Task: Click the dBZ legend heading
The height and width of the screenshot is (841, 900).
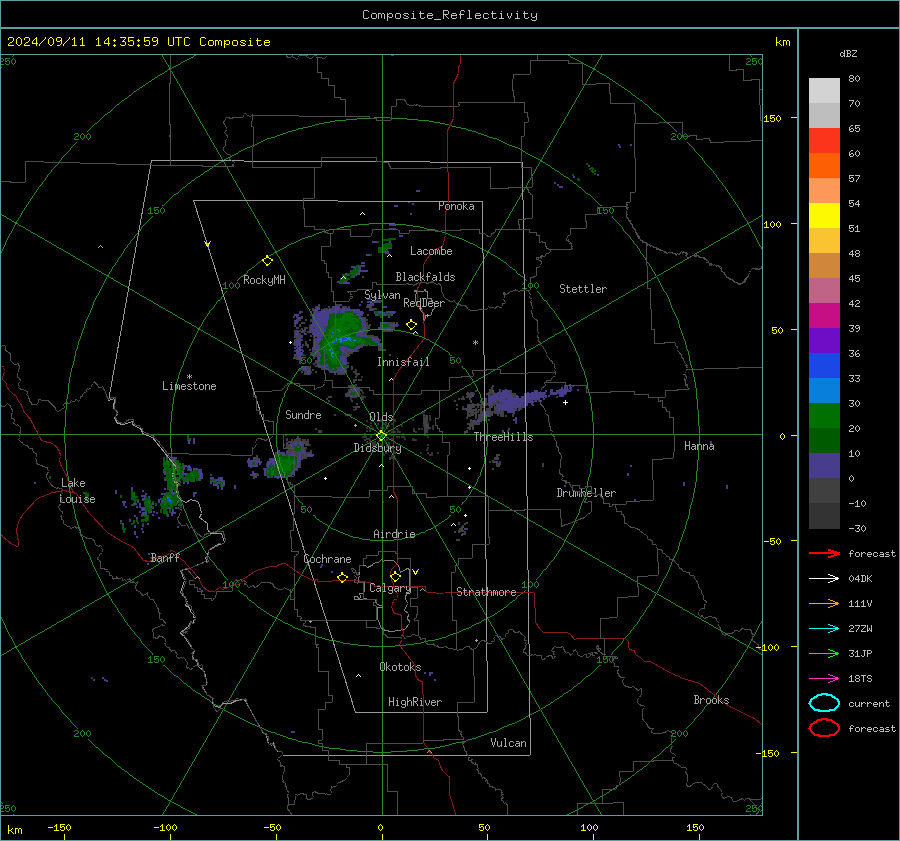Action: pyautogui.click(x=848, y=53)
